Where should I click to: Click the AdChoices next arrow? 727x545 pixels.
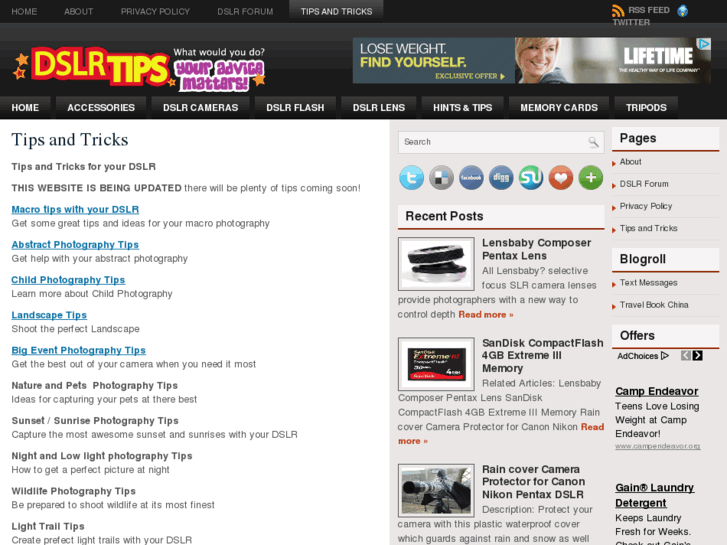click(697, 356)
